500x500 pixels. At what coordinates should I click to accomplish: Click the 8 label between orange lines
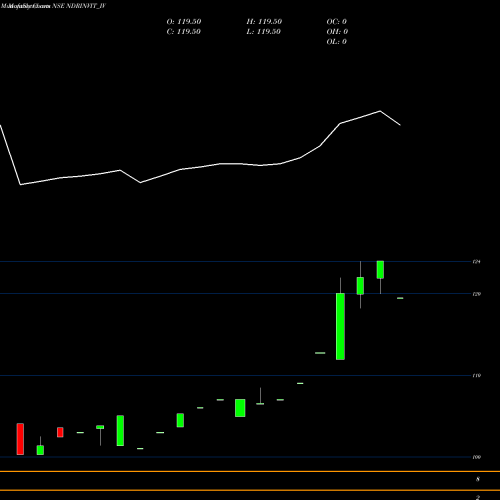(478, 479)
